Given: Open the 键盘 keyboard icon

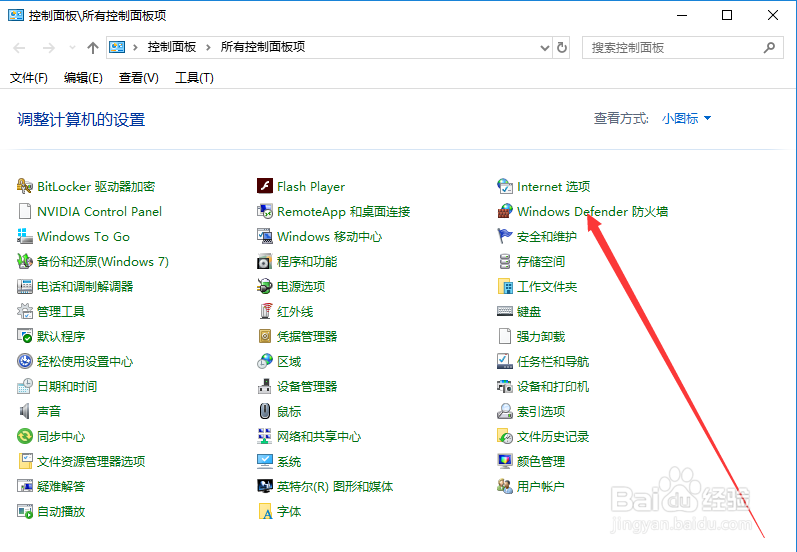Looking at the screenshot, I should (505, 311).
